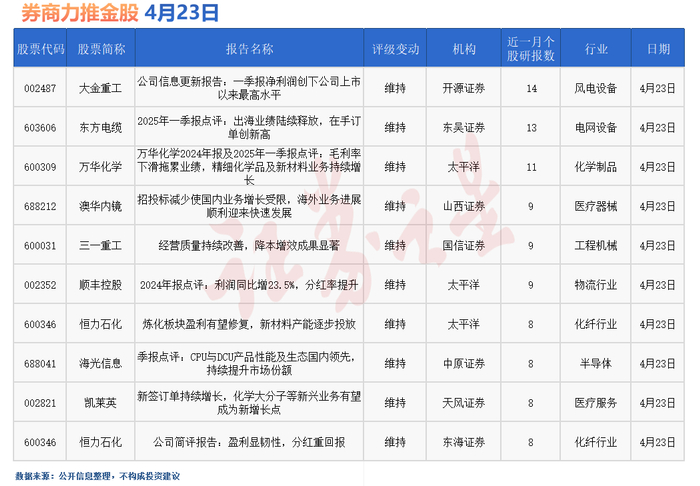Click stock name 顺丰控股
Screen dimensions: 700x486
click(100, 285)
